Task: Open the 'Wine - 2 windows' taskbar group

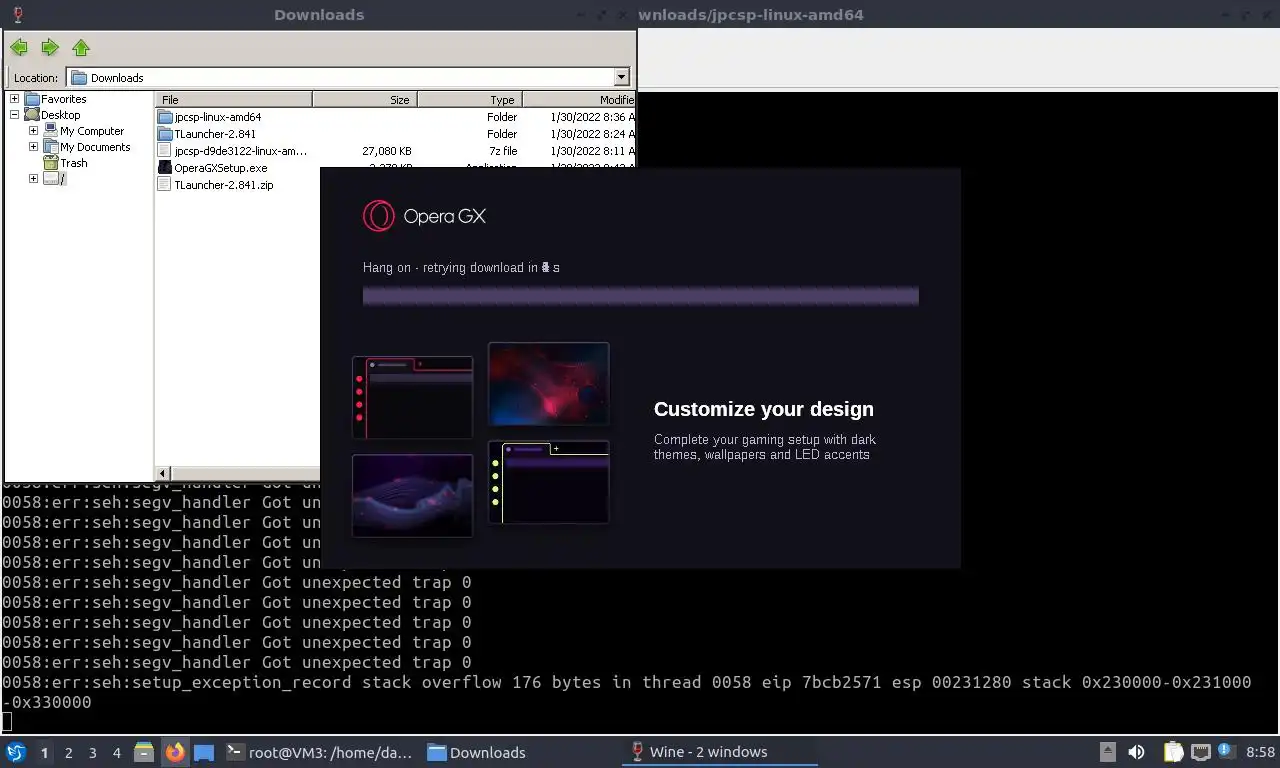Action: (719, 752)
